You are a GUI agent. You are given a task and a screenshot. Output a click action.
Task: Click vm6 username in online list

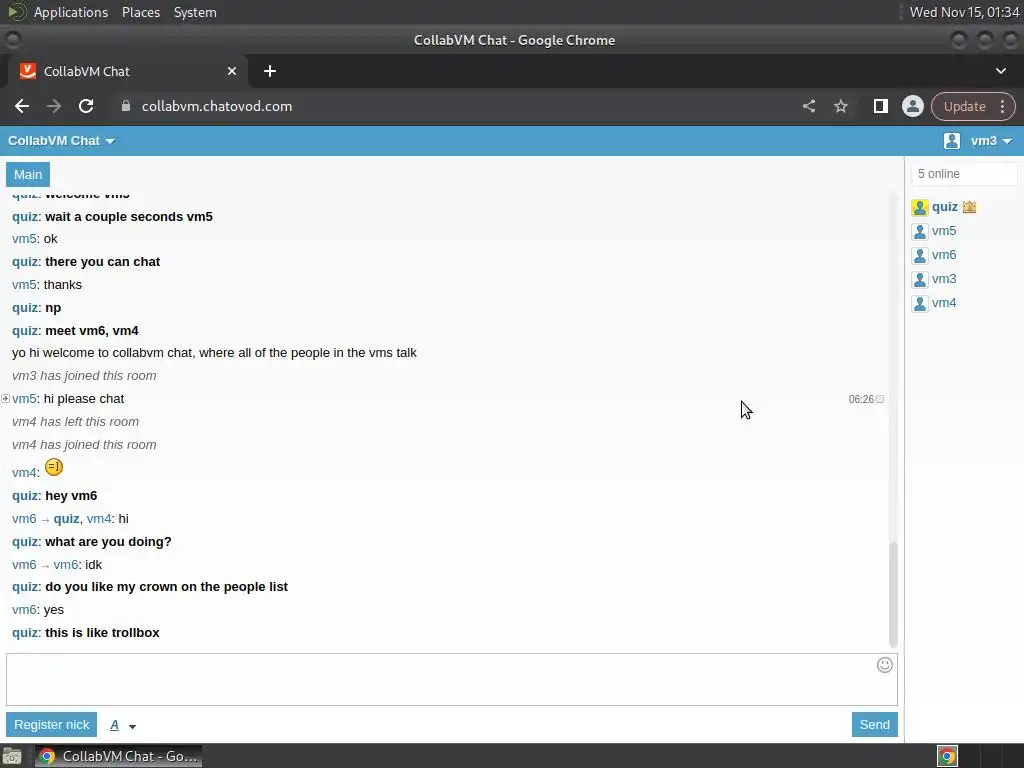[944, 255]
